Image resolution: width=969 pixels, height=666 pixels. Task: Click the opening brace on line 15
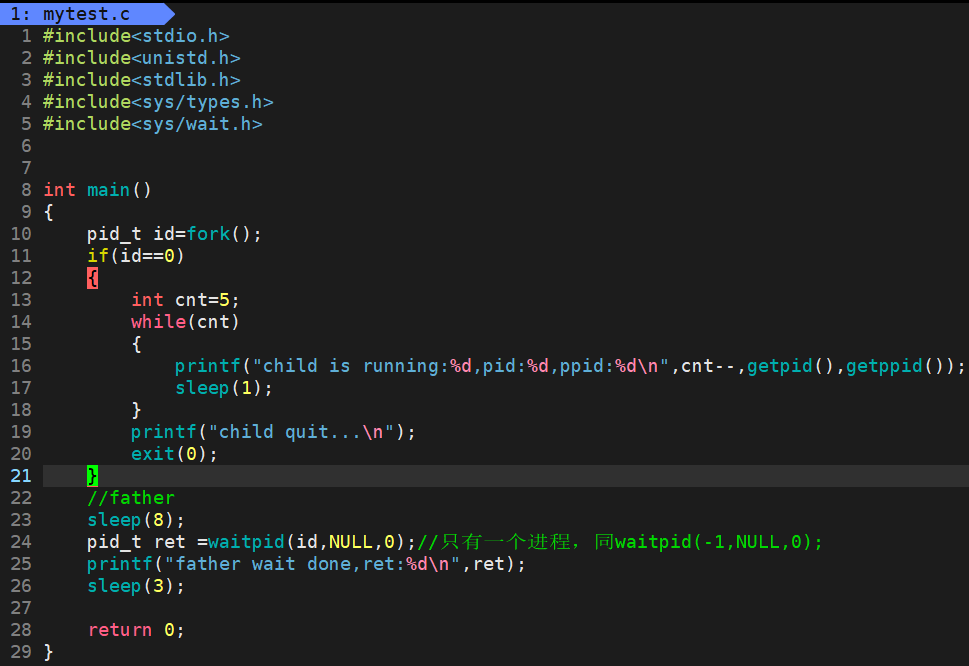(137, 344)
